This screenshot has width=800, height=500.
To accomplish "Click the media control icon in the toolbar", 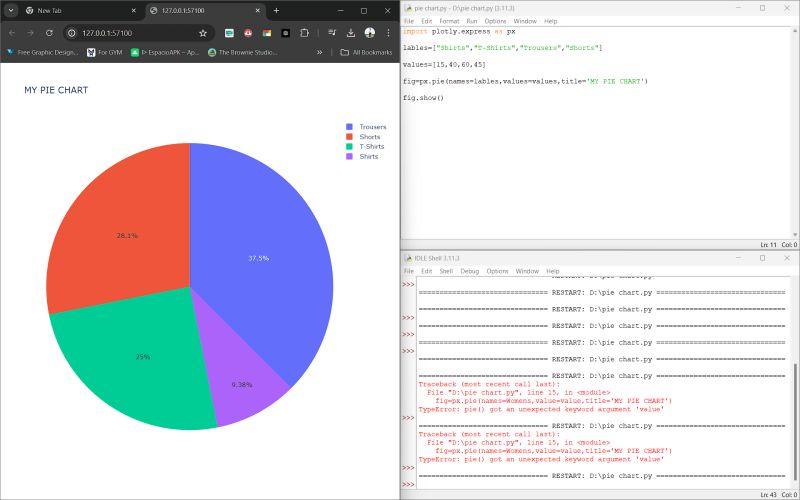I will (330, 32).
